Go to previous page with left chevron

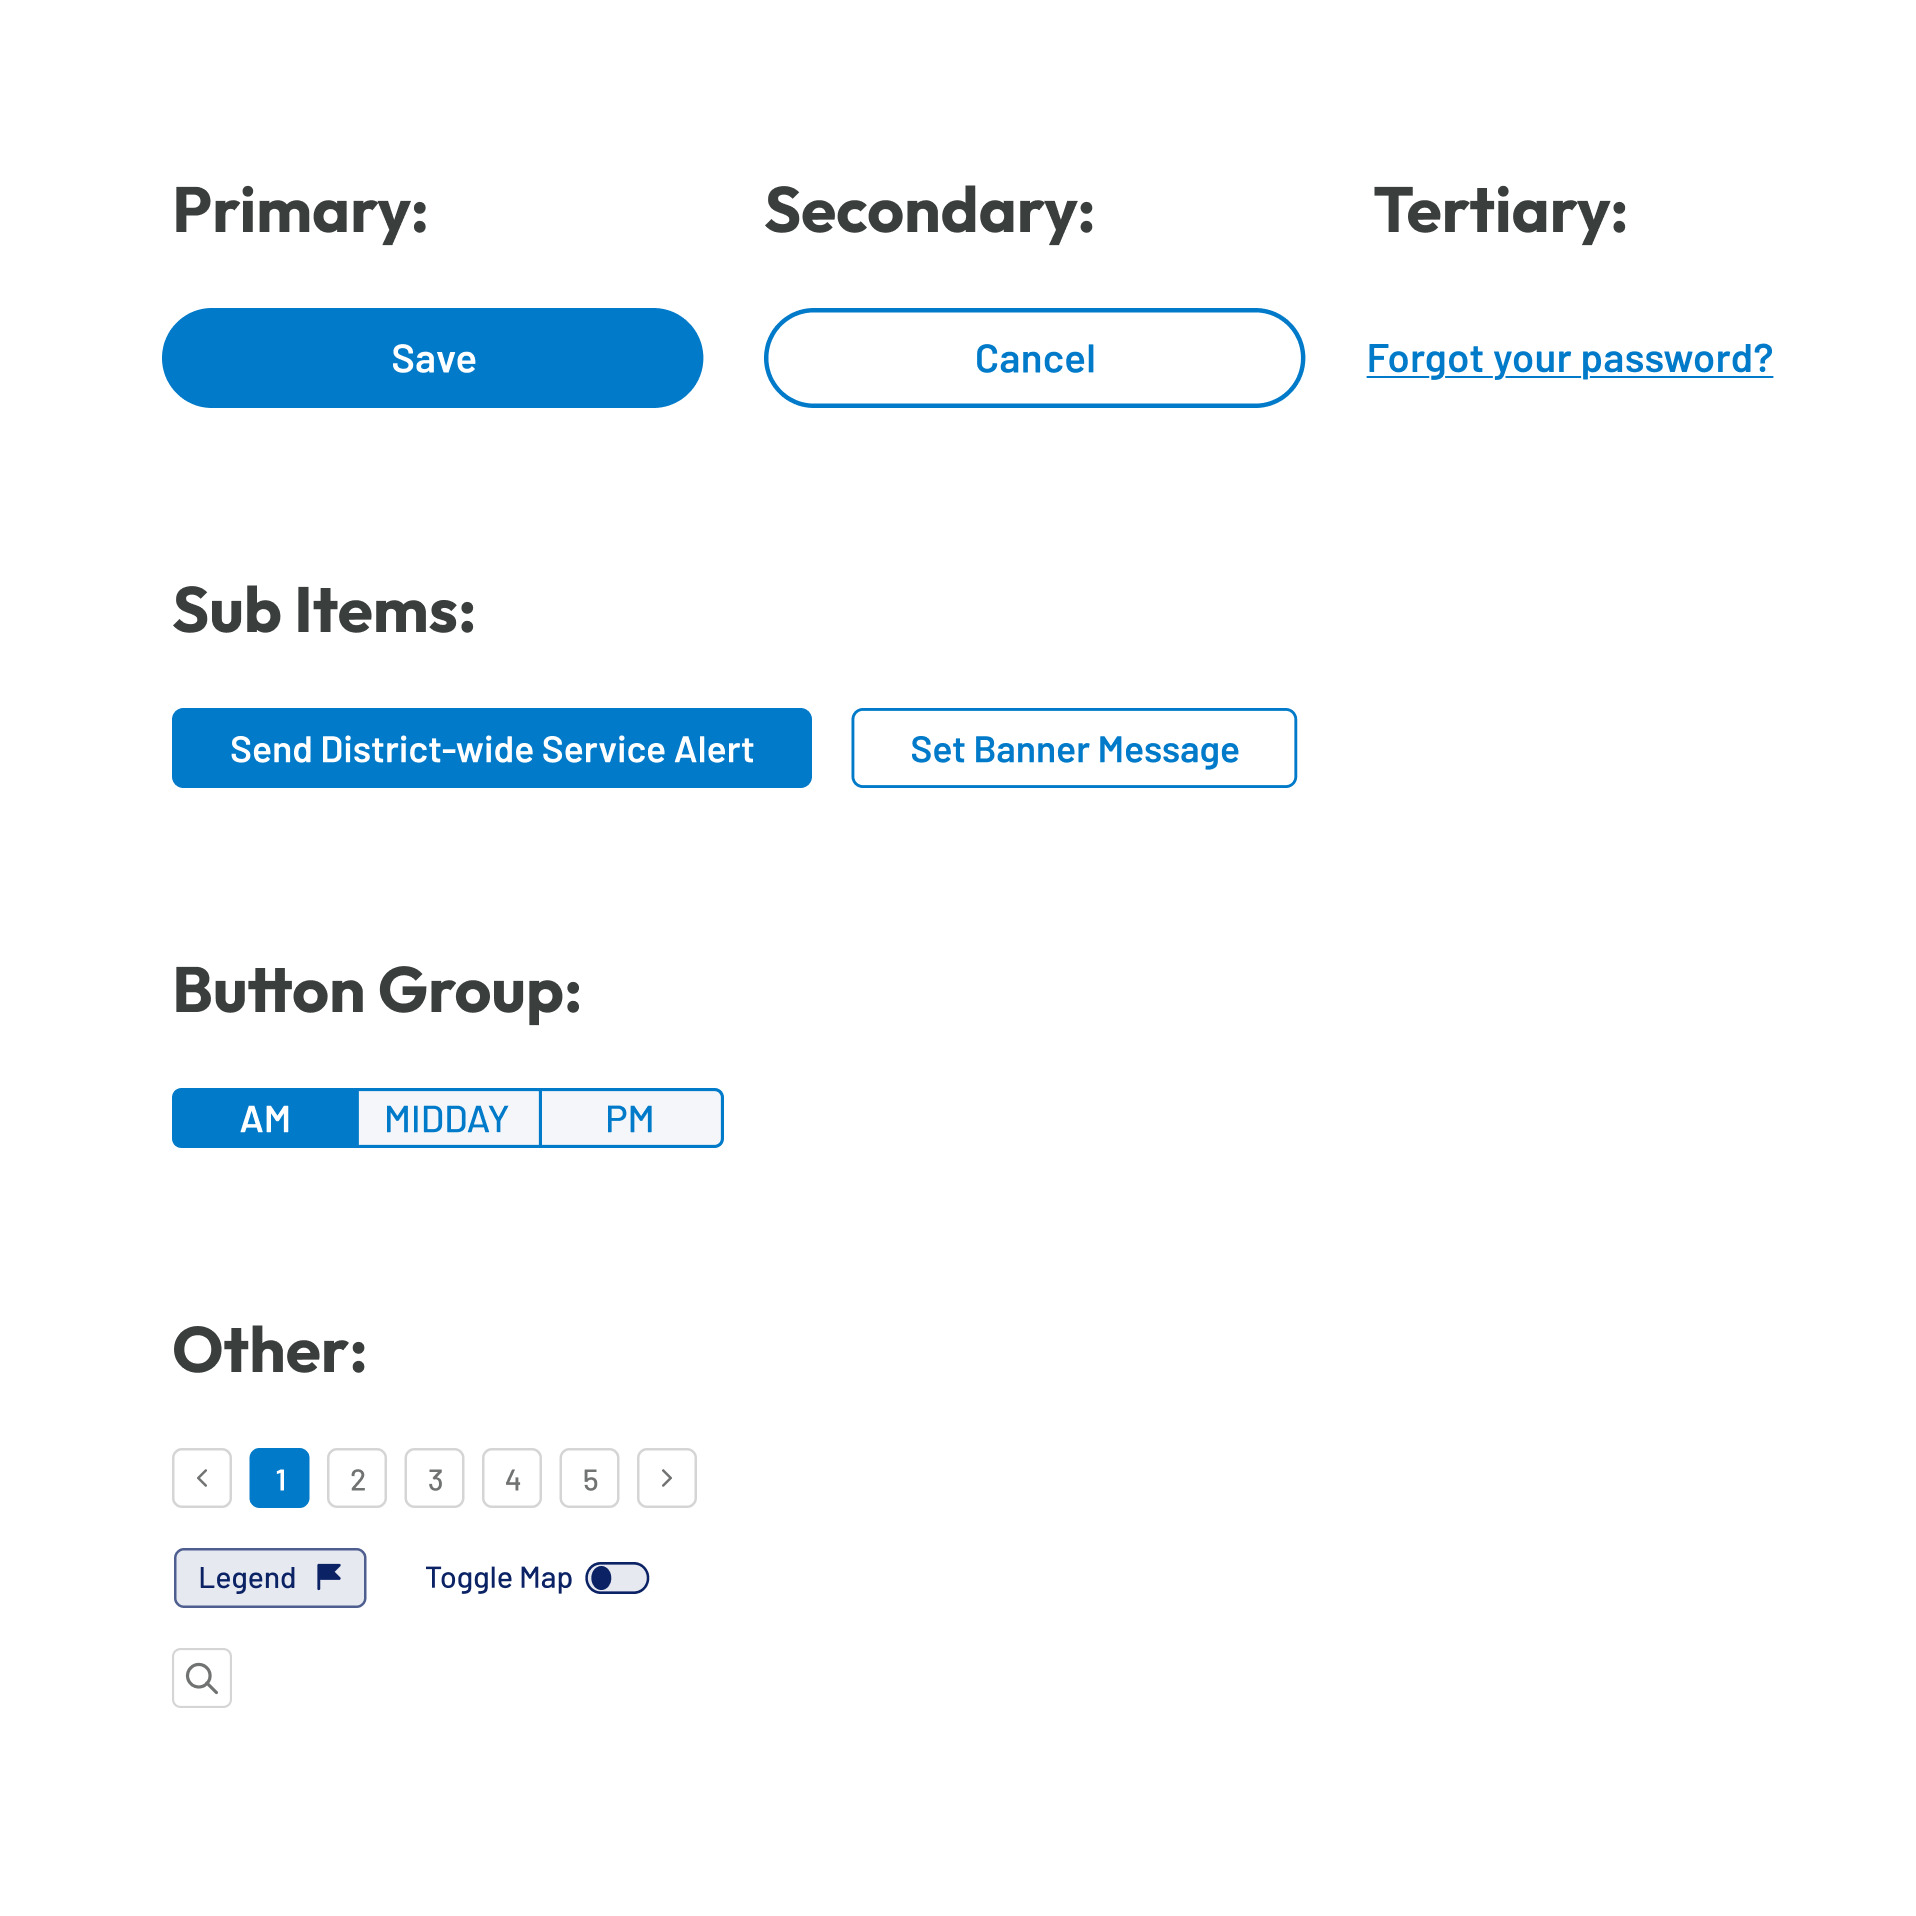coord(202,1478)
